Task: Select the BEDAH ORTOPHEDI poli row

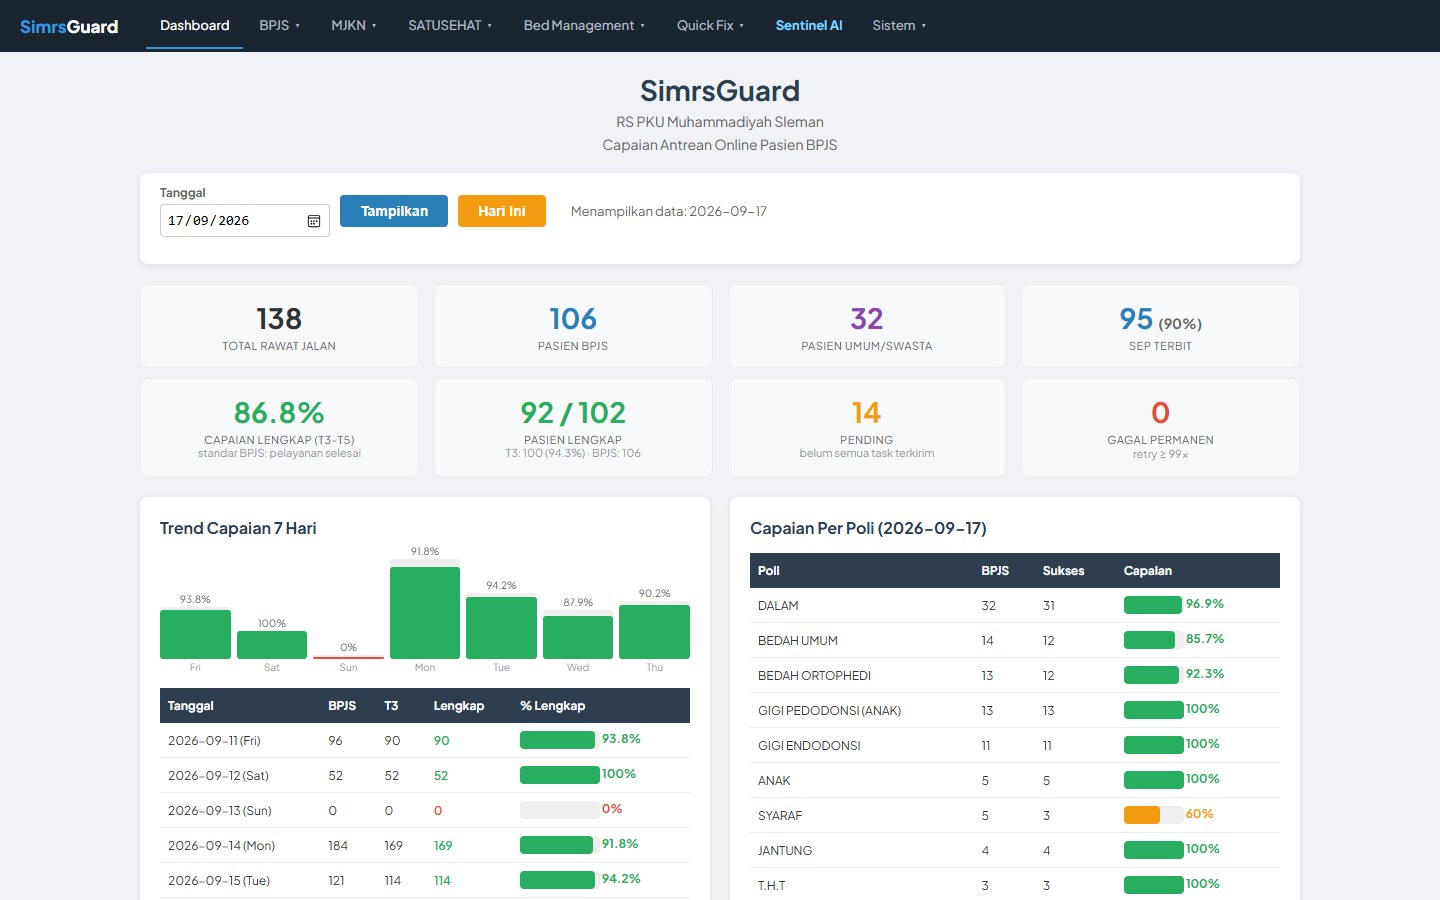Action: click(1015, 675)
